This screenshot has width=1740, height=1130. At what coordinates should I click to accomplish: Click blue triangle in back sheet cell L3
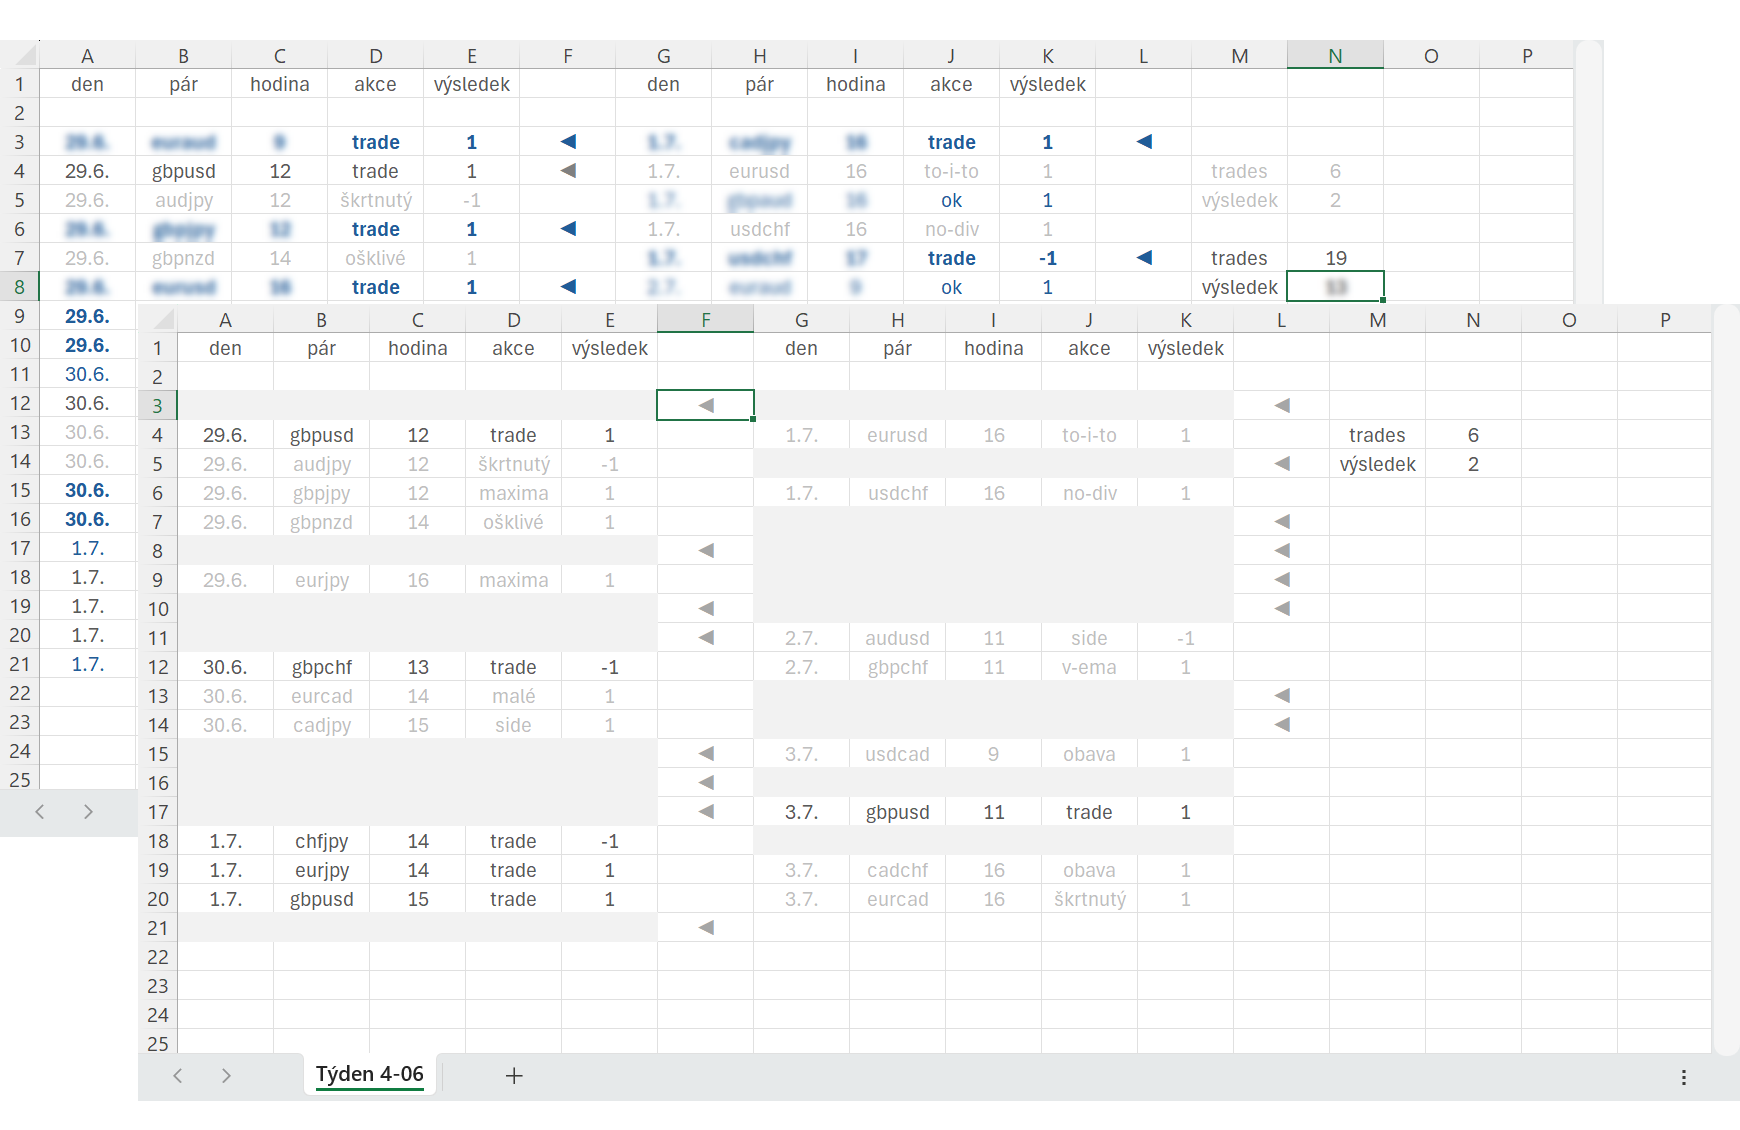click(x=1144, y=142)
